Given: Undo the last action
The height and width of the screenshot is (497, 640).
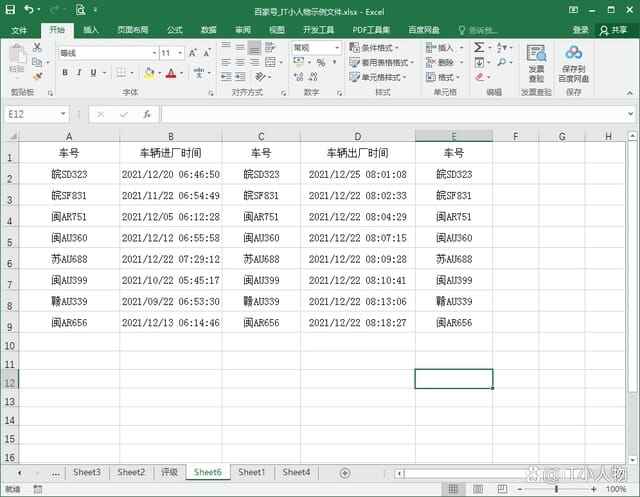Looking at the screenshot, I should tap(29, 9).
